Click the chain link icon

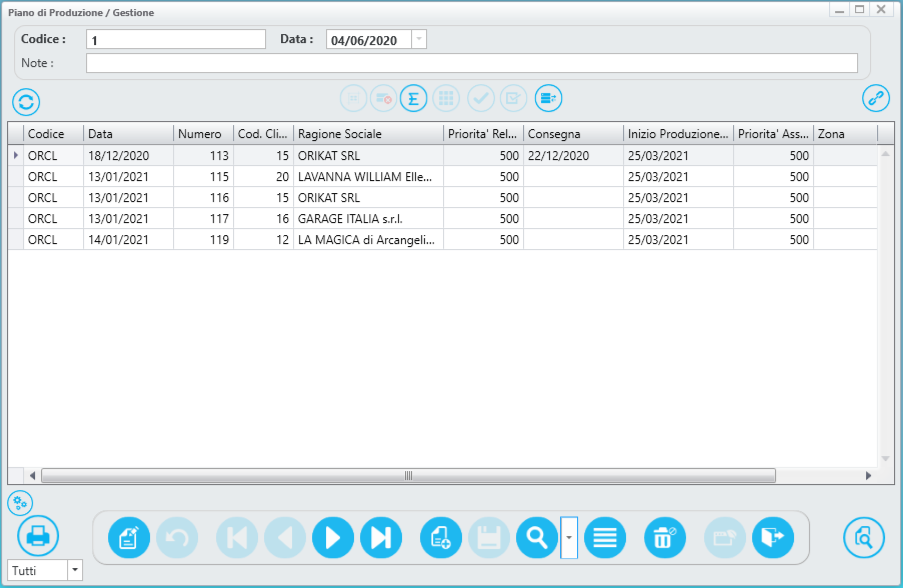coord(876,98)
